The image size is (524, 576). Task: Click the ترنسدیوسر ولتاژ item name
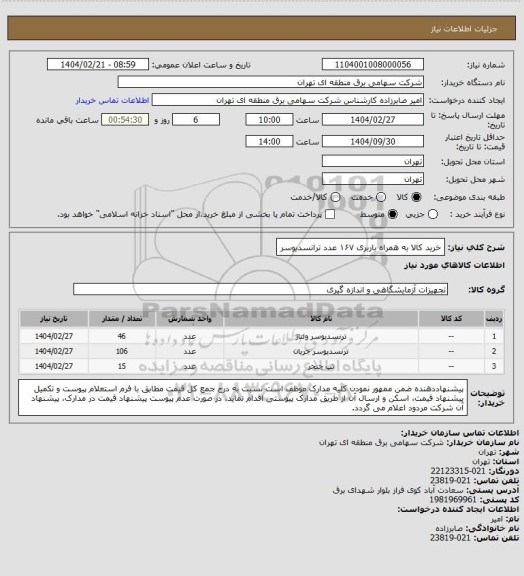321,336
